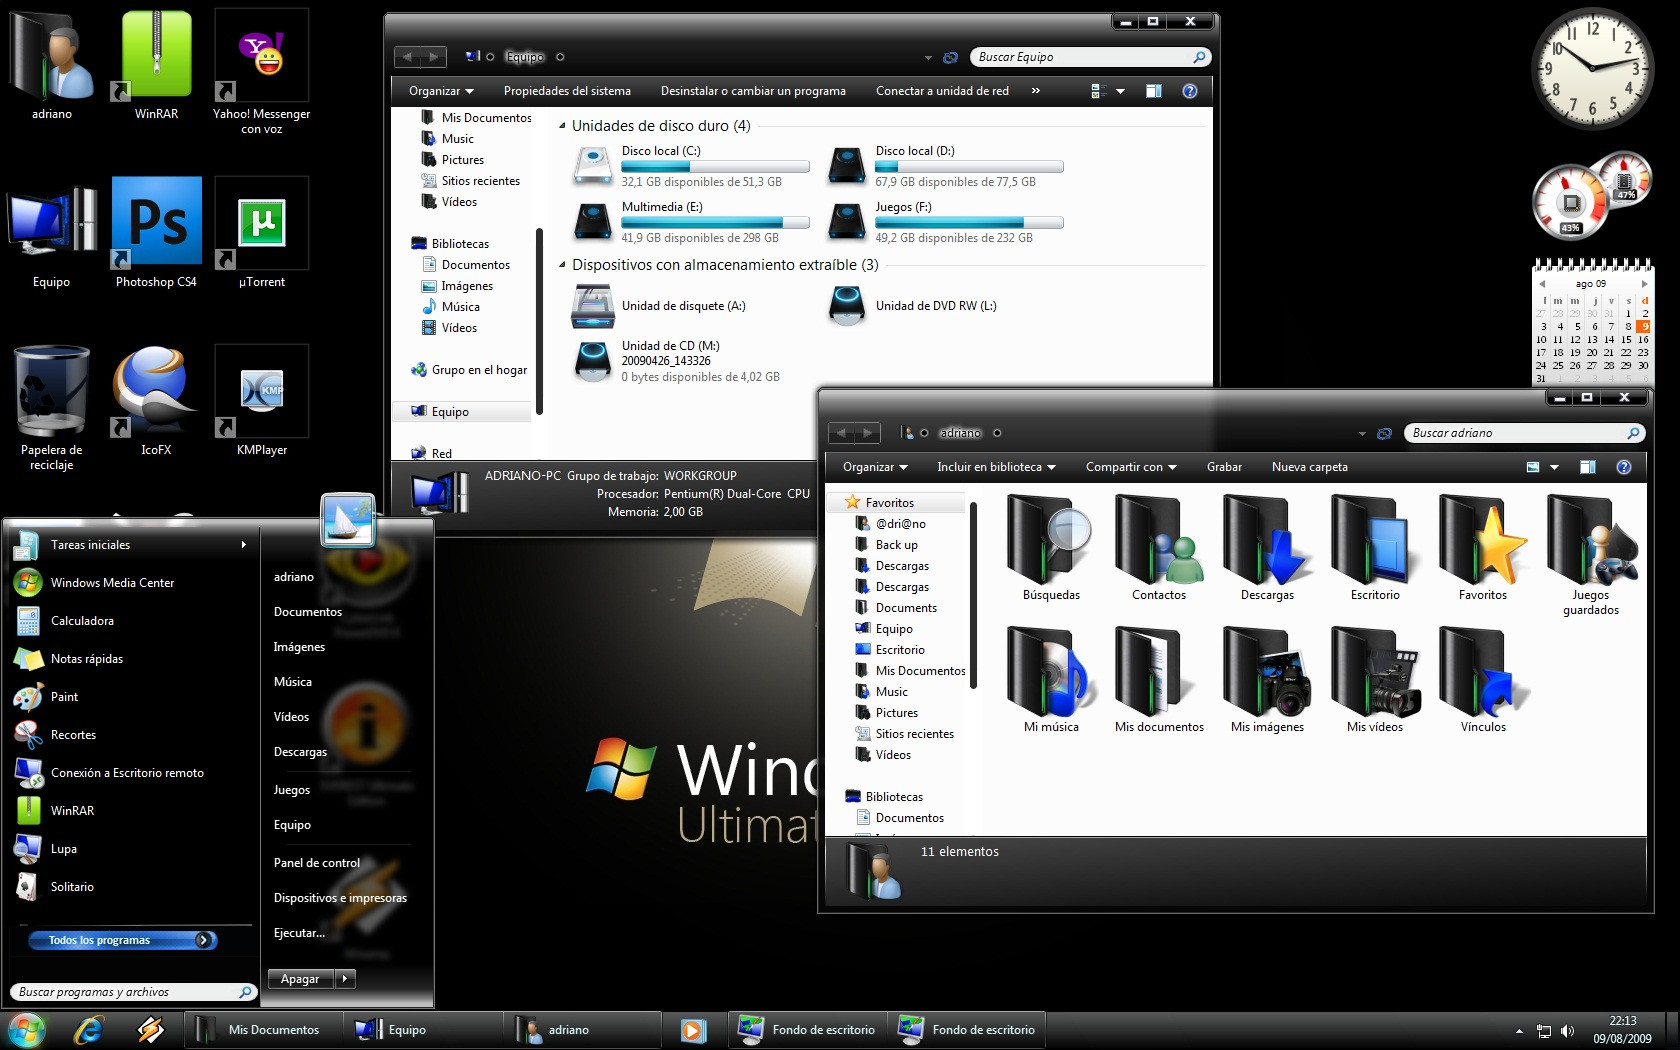Screen dimensions: 1680x1050
Task: Open Winamp lightning icon on taskbar
Action: tap(151, 1029)
